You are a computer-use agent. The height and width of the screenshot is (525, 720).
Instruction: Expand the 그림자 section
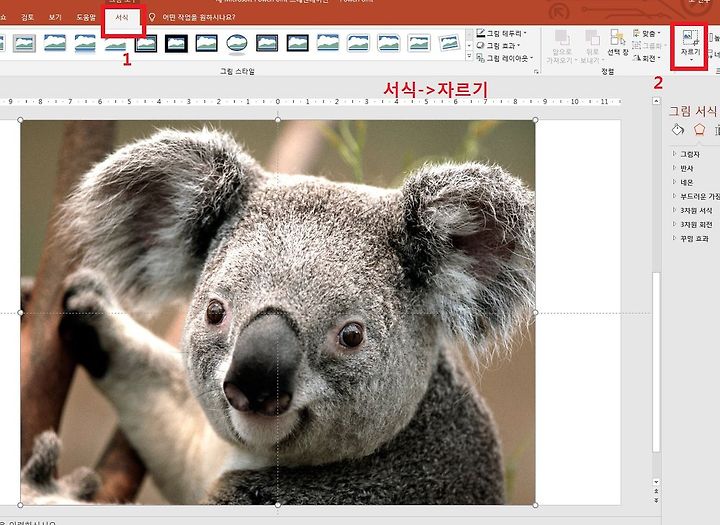(686, 154)
